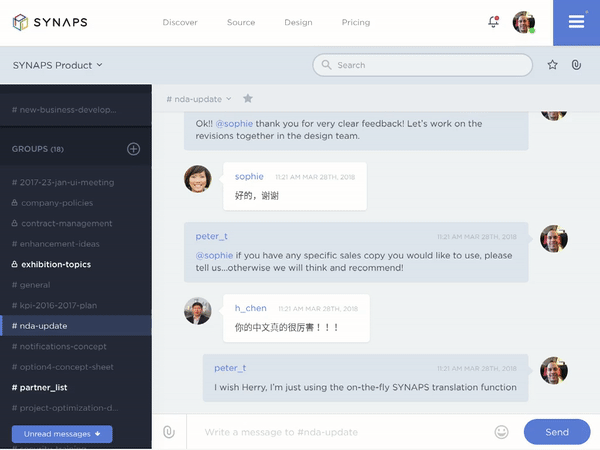Click into the Search field
This screenshot has width=600, height=450.
(x=422, y=65)
